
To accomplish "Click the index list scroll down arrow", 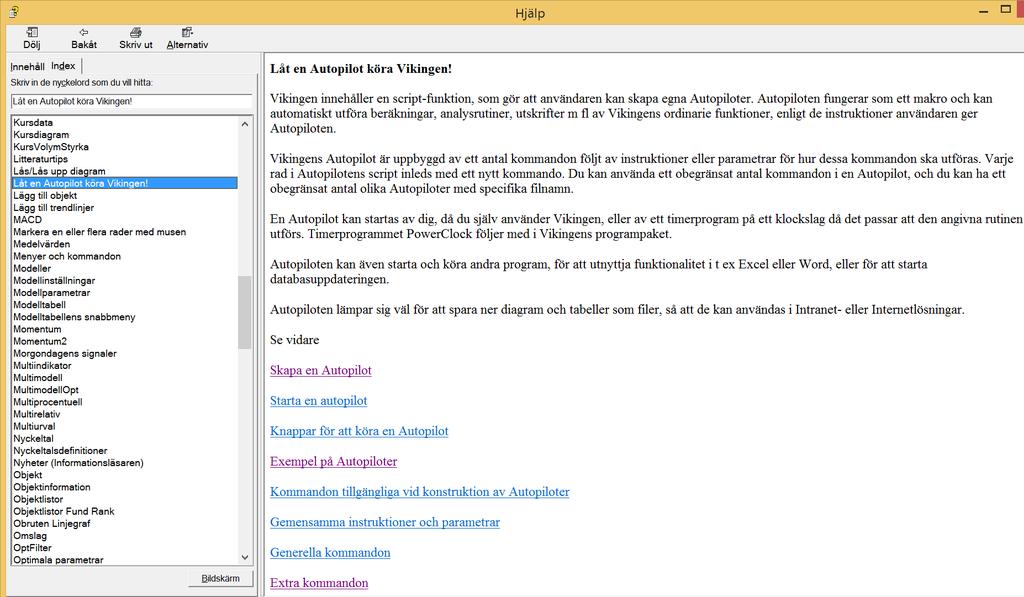I will pos(245,557).
